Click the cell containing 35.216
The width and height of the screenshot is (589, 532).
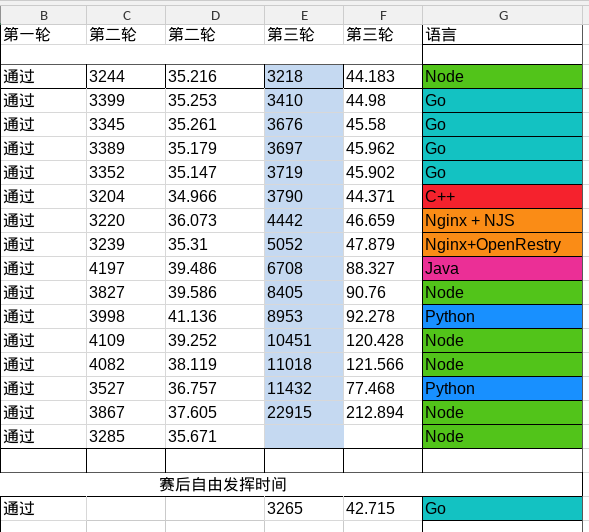click(215, 77)
